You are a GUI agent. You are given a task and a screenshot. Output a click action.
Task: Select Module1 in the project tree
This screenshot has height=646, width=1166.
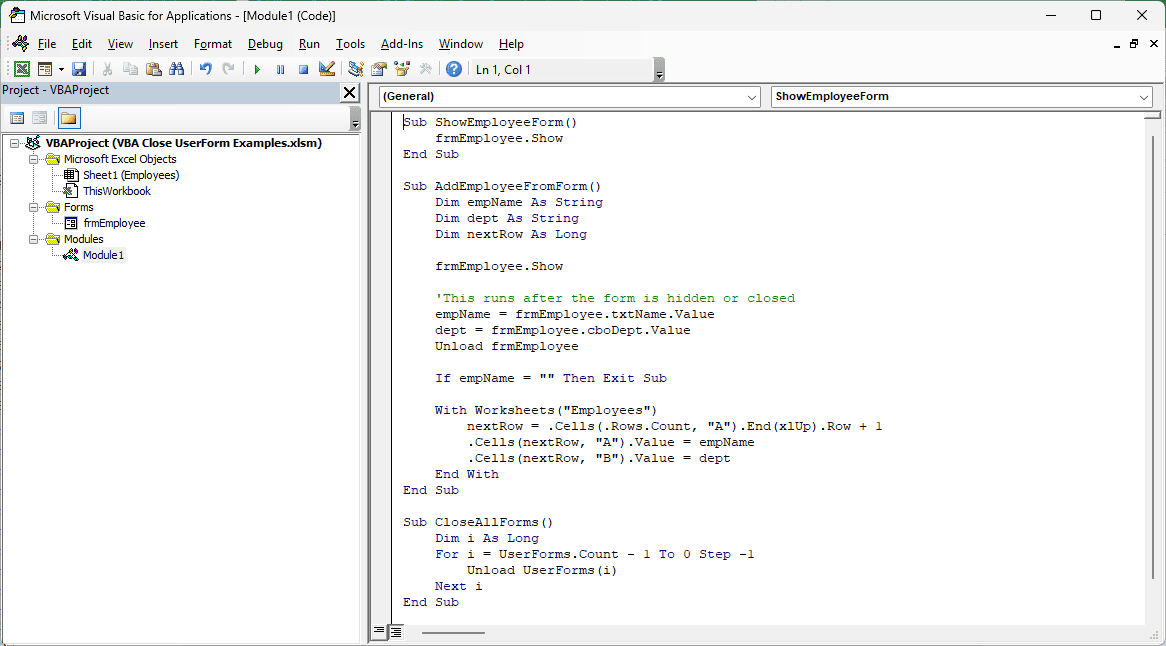pos(103,255)
